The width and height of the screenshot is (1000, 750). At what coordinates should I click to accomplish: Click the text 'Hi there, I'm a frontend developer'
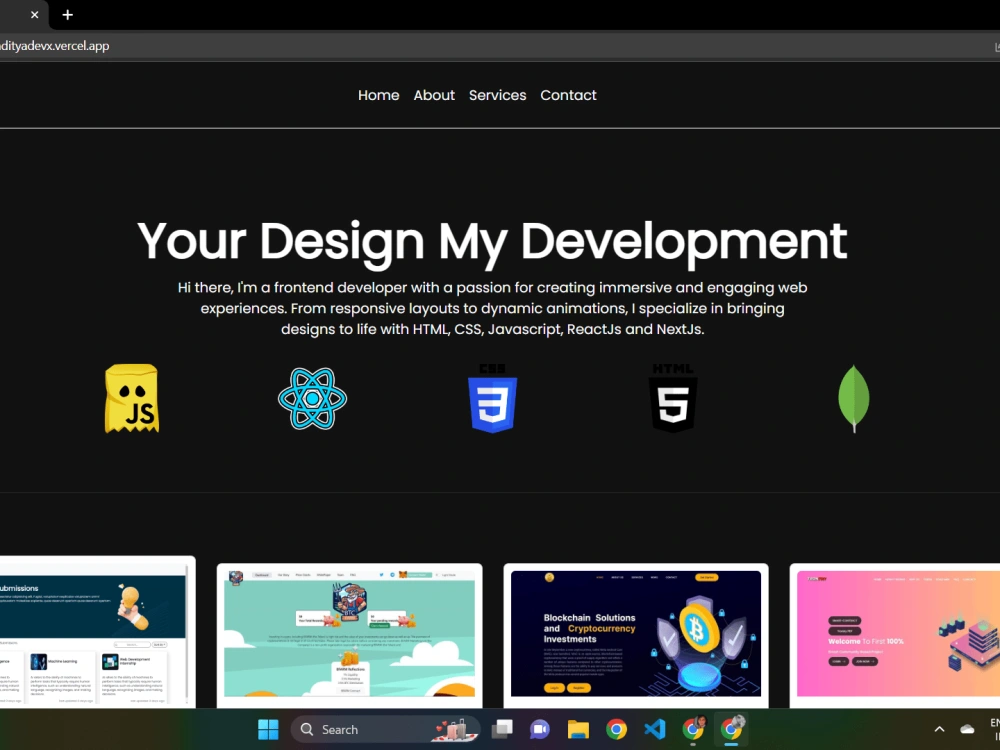click(292, 288)
